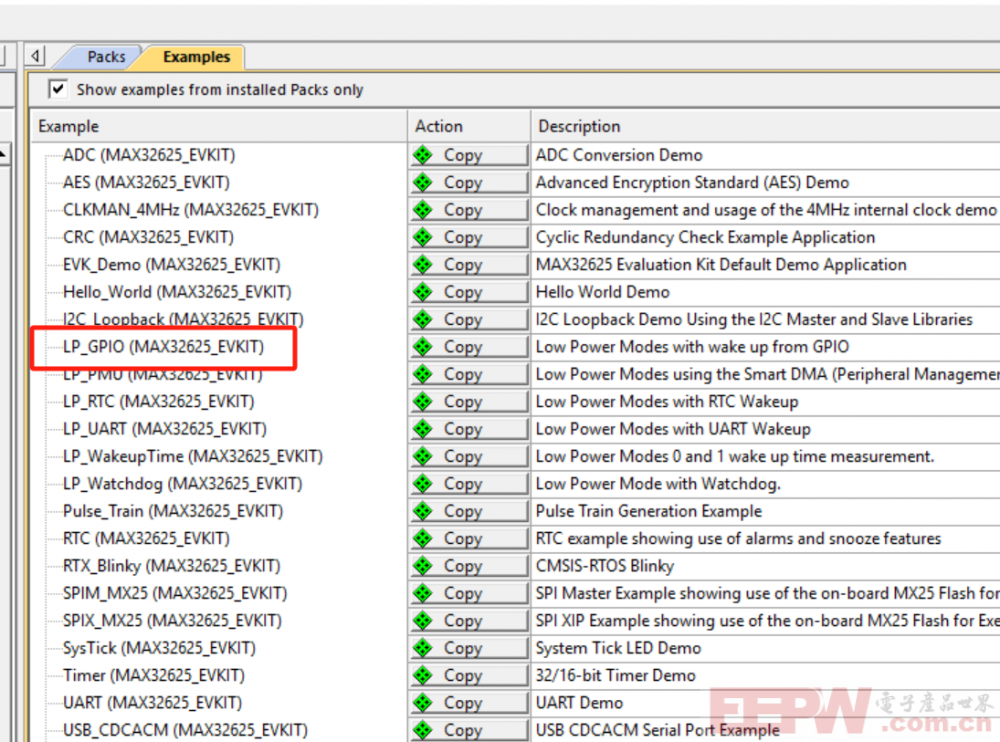Switch to the Packs tab

pyautogui.click(x=105, y=57)
